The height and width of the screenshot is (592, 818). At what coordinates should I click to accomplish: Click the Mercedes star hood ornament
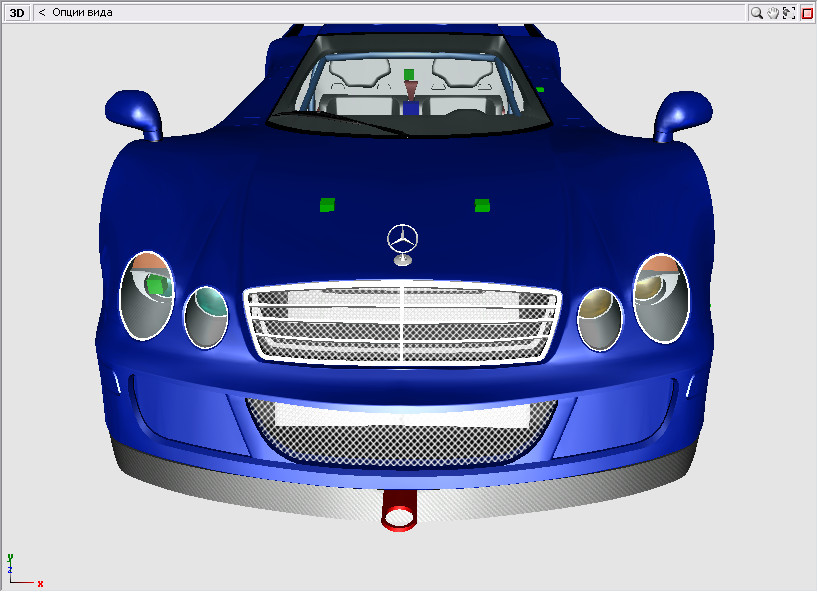pos(402,245)
